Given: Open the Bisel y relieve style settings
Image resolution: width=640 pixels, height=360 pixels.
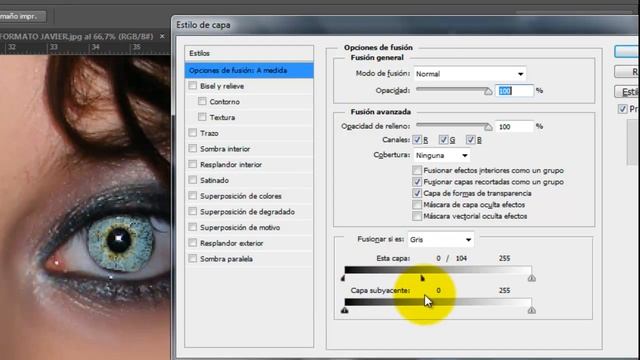Looking at the screenshot, I should pos(222,86).
